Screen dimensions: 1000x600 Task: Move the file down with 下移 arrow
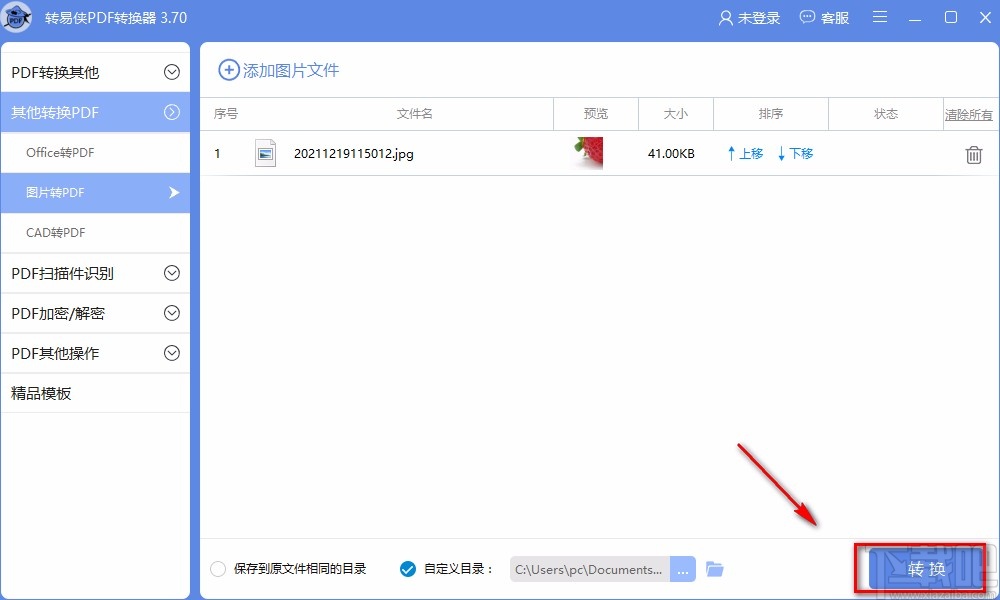coord(794,154)
